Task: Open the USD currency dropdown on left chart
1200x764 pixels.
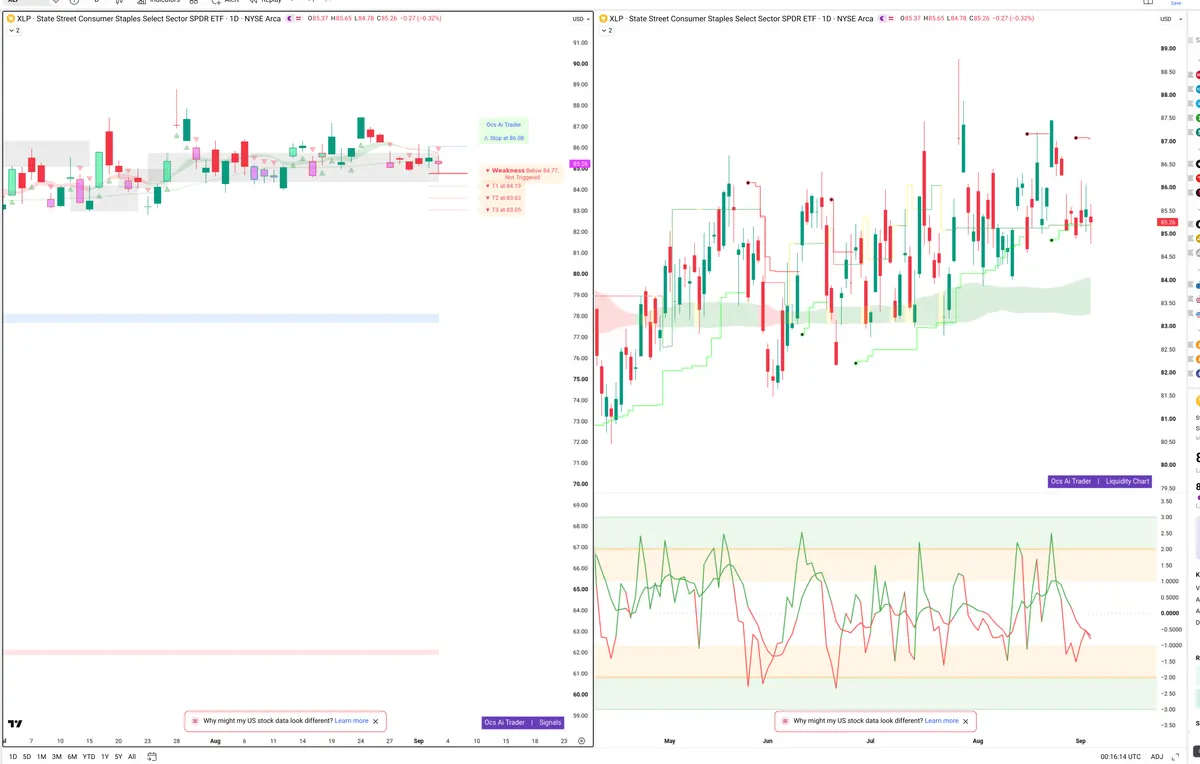Action: click(580, 19)
